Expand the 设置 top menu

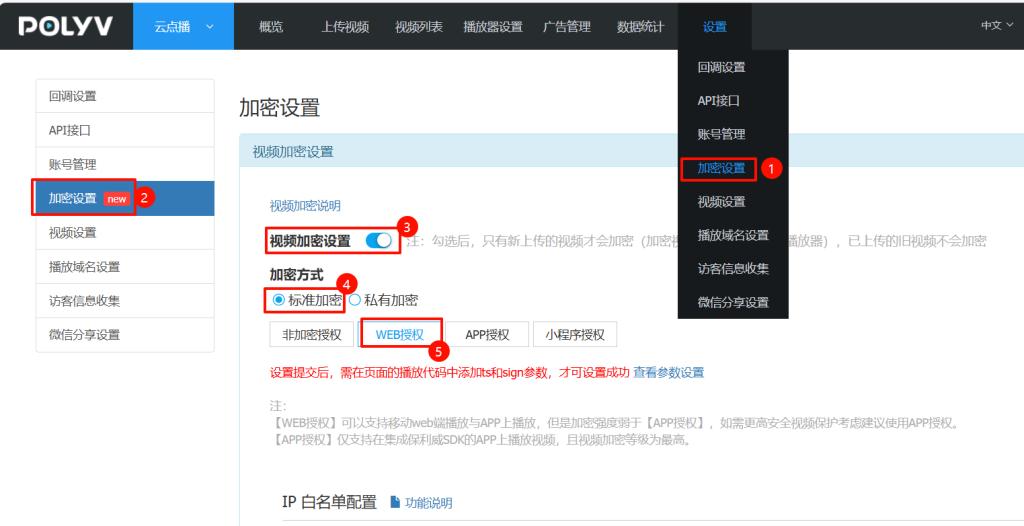tap(714, 27)
